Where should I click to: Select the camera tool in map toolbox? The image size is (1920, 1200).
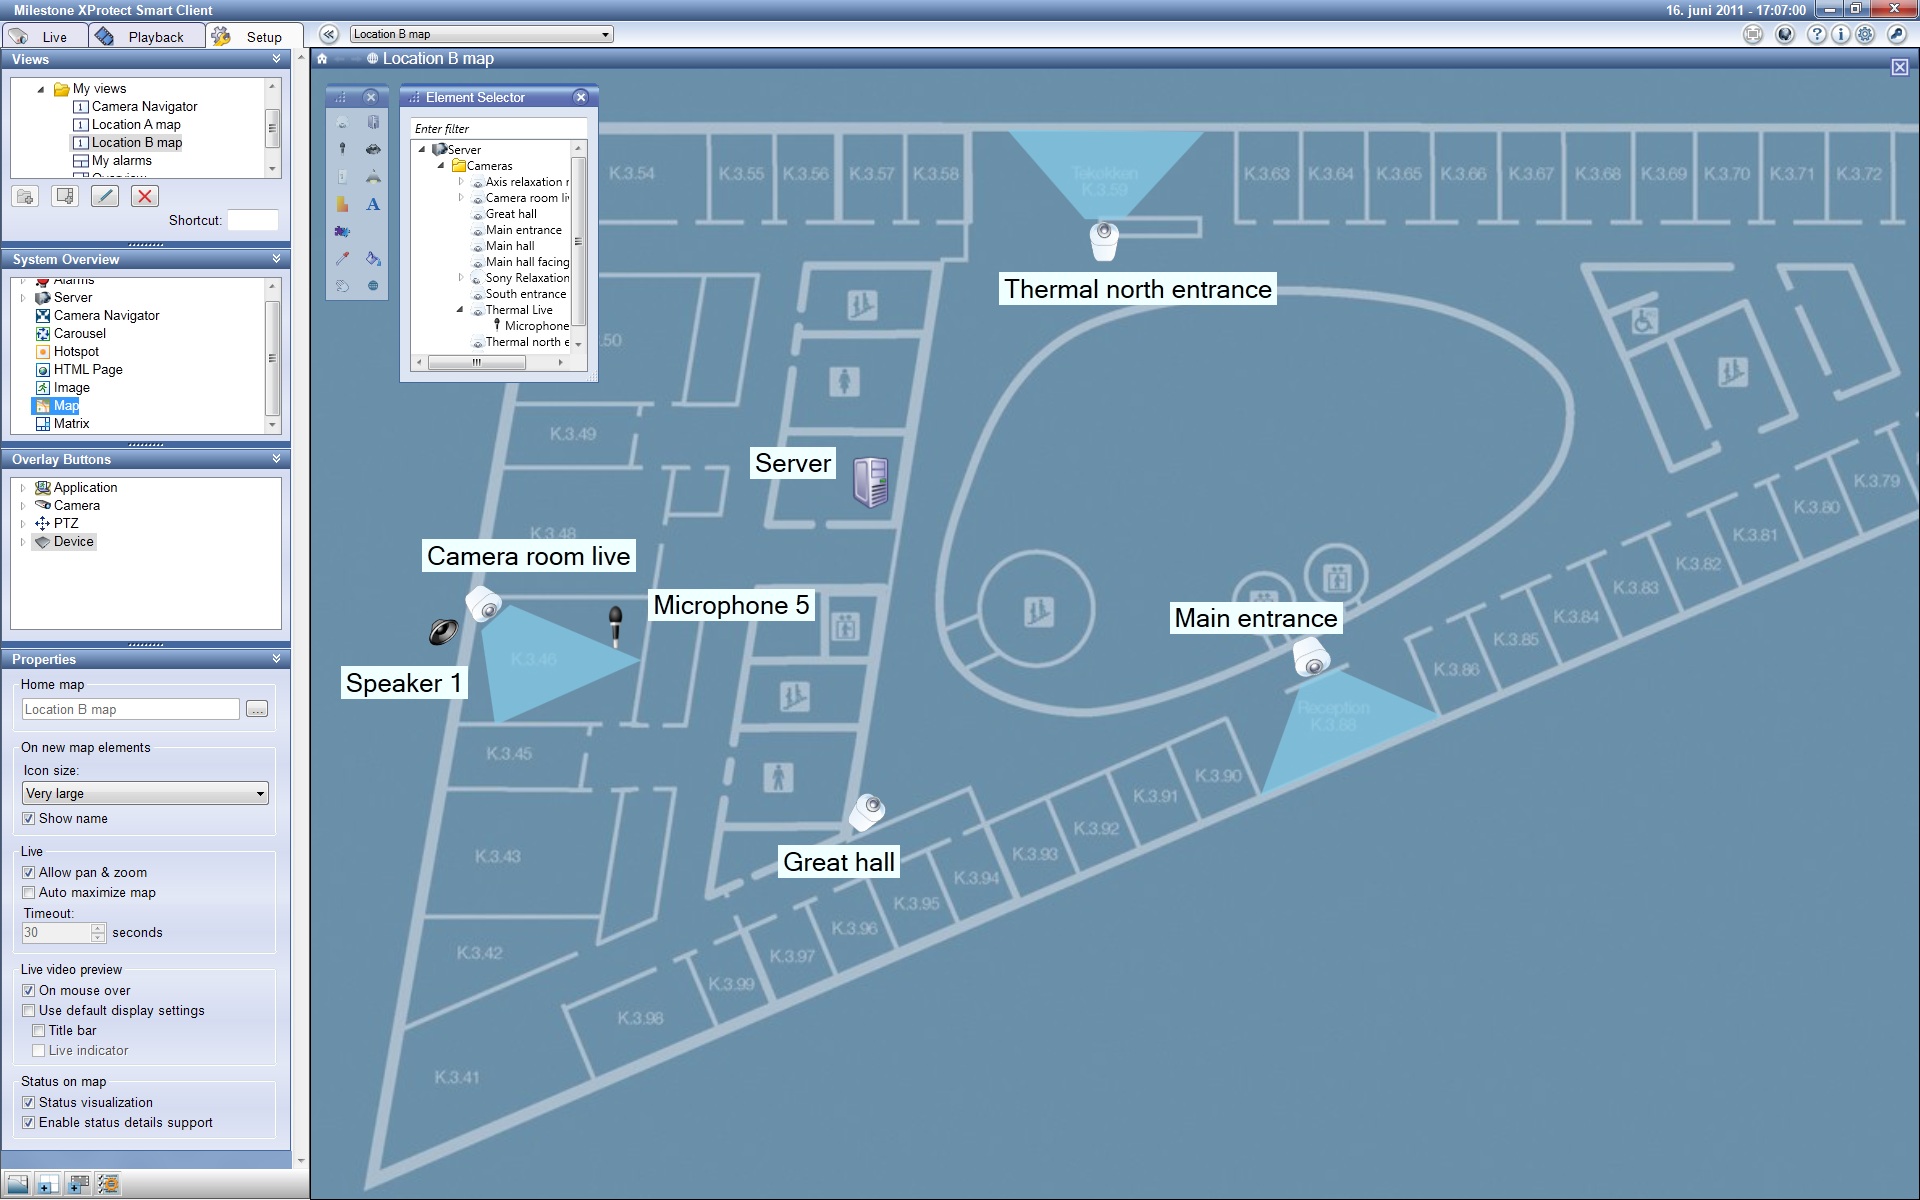(342, 122)
